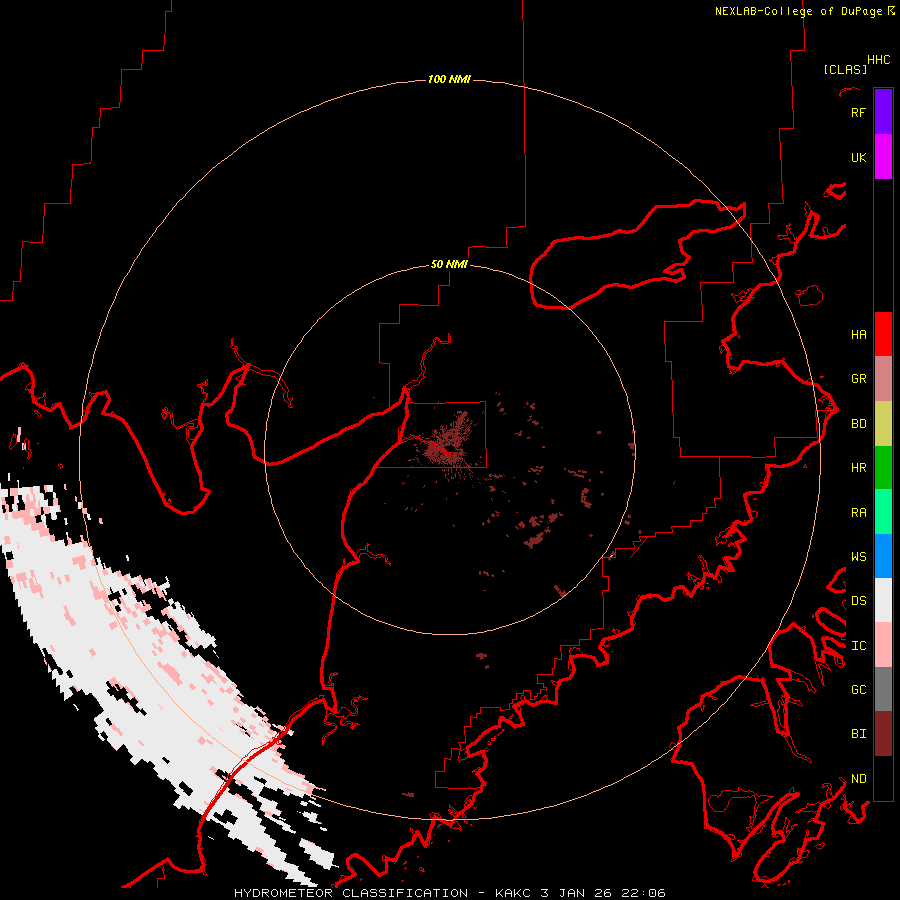Click the 'RA' legend label
900x900 pixels.
tap(858, 512)
